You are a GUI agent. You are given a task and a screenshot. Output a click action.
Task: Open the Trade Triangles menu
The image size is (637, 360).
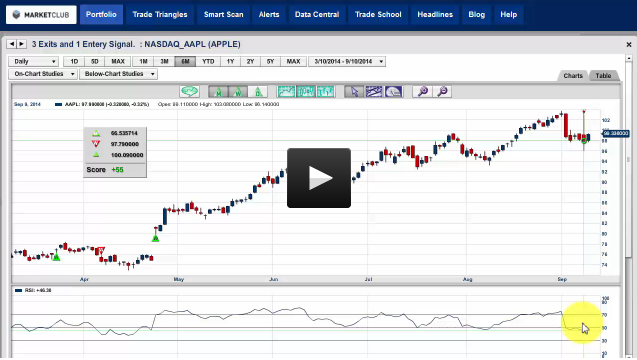click(x=160, y=15)
